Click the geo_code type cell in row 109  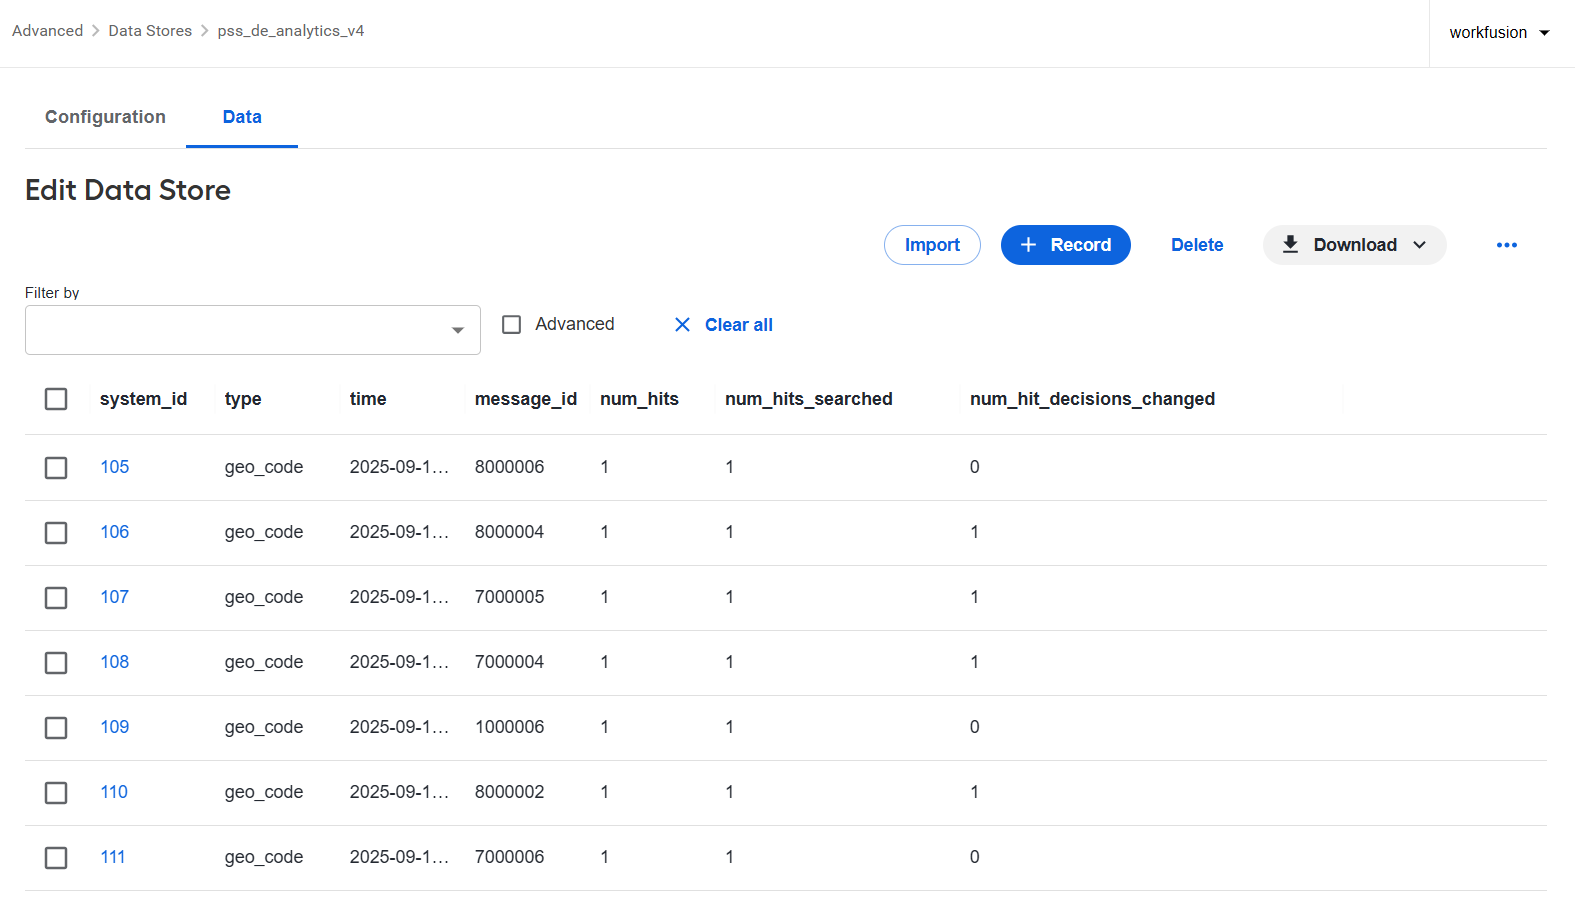pos(264,727)
